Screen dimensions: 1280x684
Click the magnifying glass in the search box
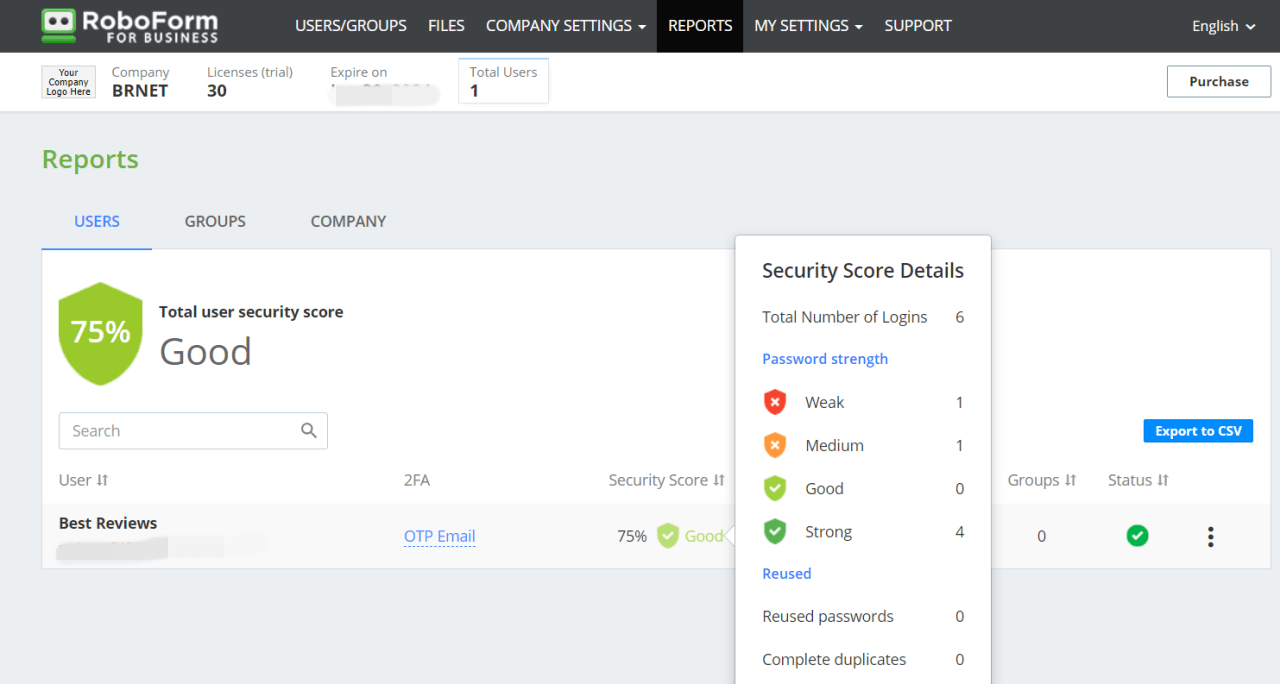point(309,430)
